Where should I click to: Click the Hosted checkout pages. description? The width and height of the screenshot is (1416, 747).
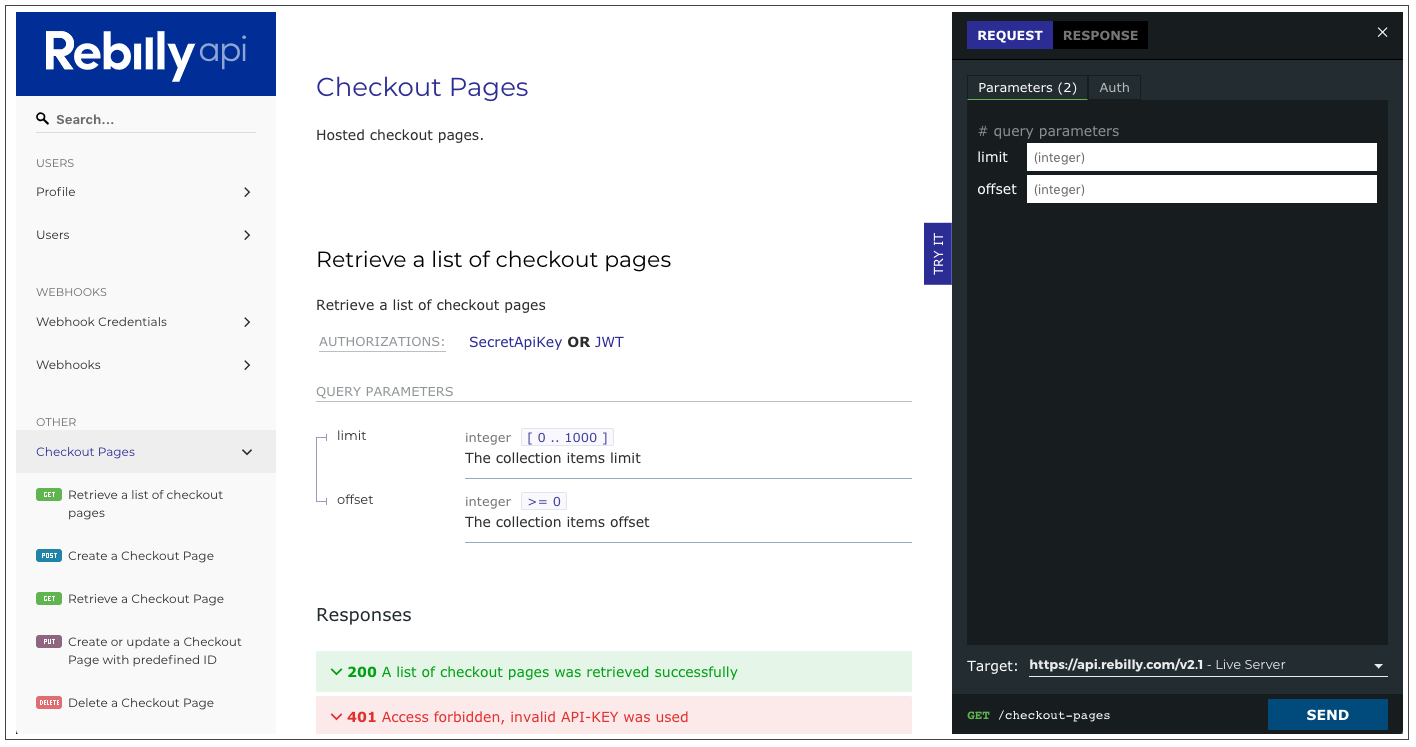[400, 135]
